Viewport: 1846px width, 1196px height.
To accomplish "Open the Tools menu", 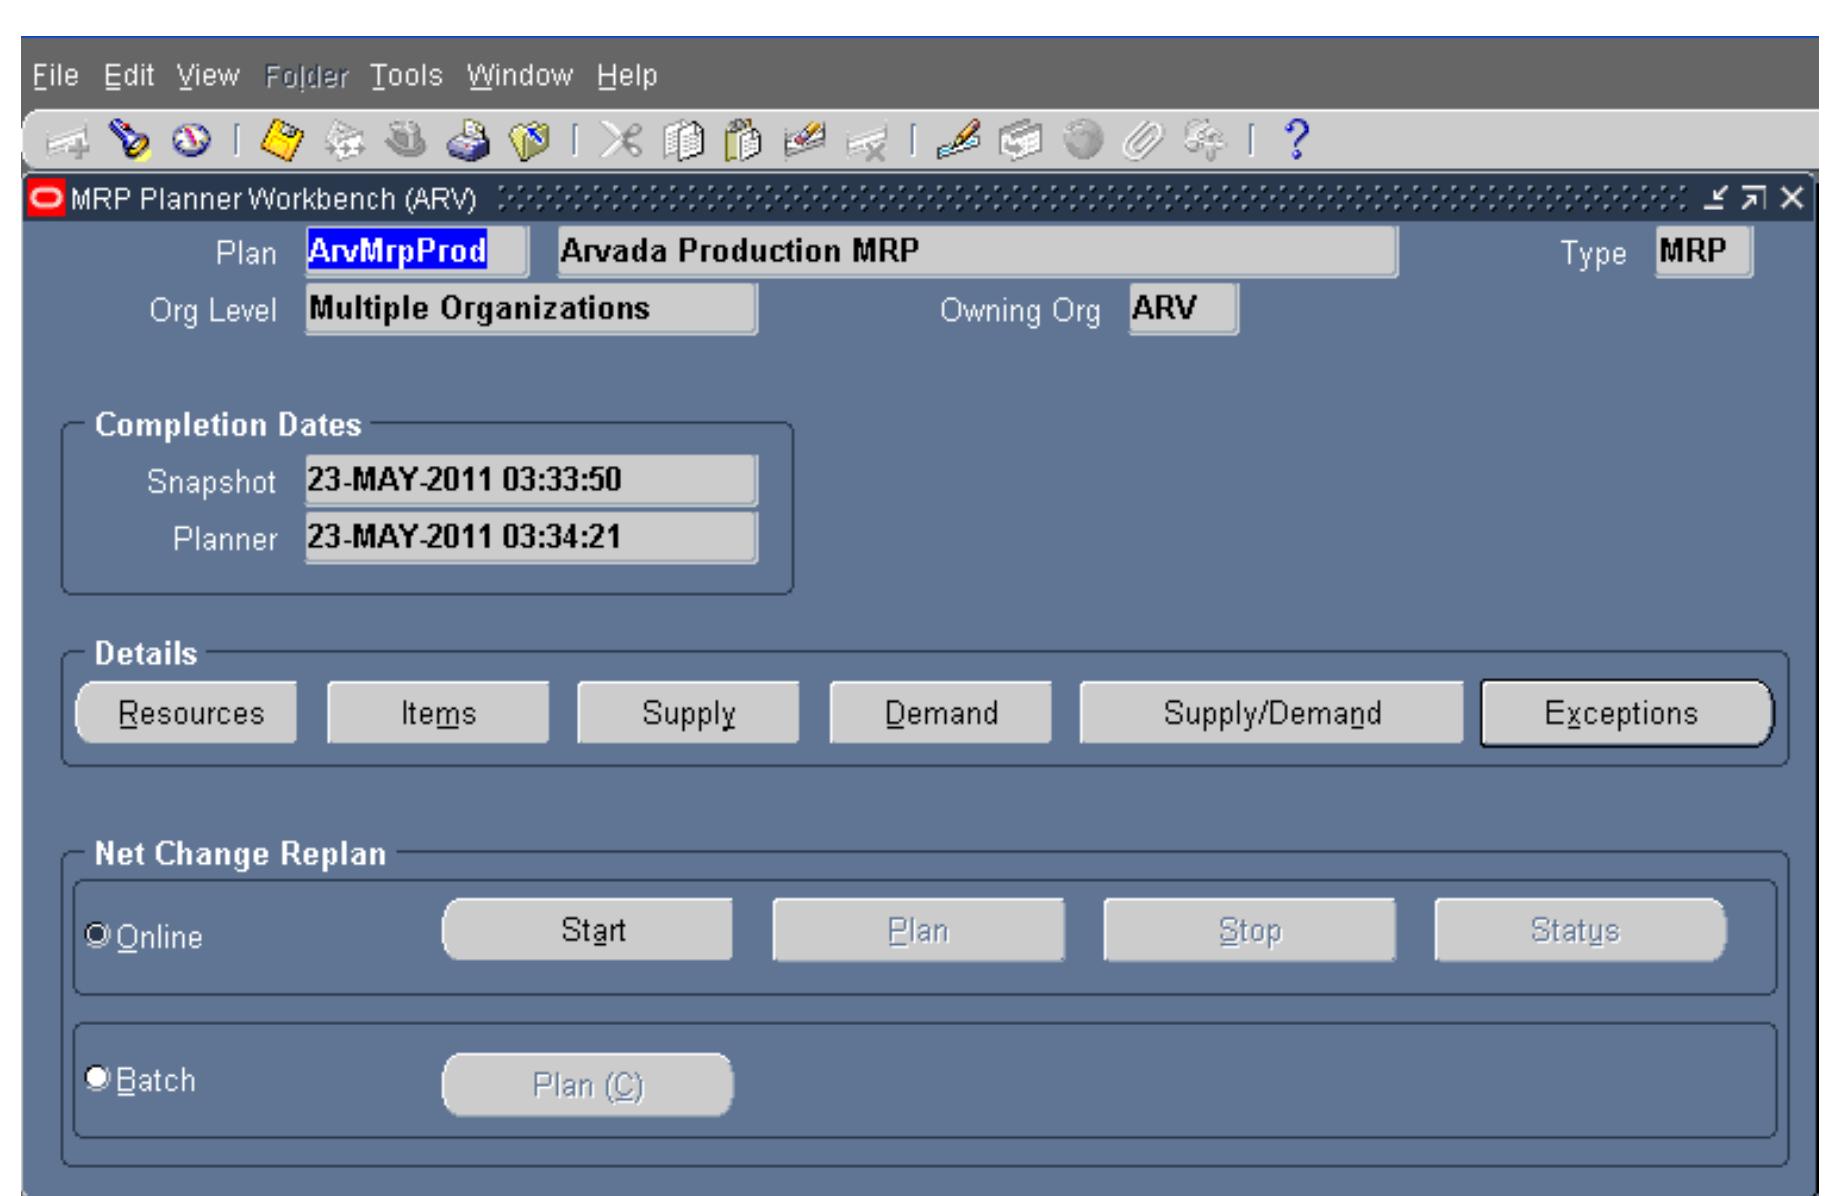I will click(404, 74).
